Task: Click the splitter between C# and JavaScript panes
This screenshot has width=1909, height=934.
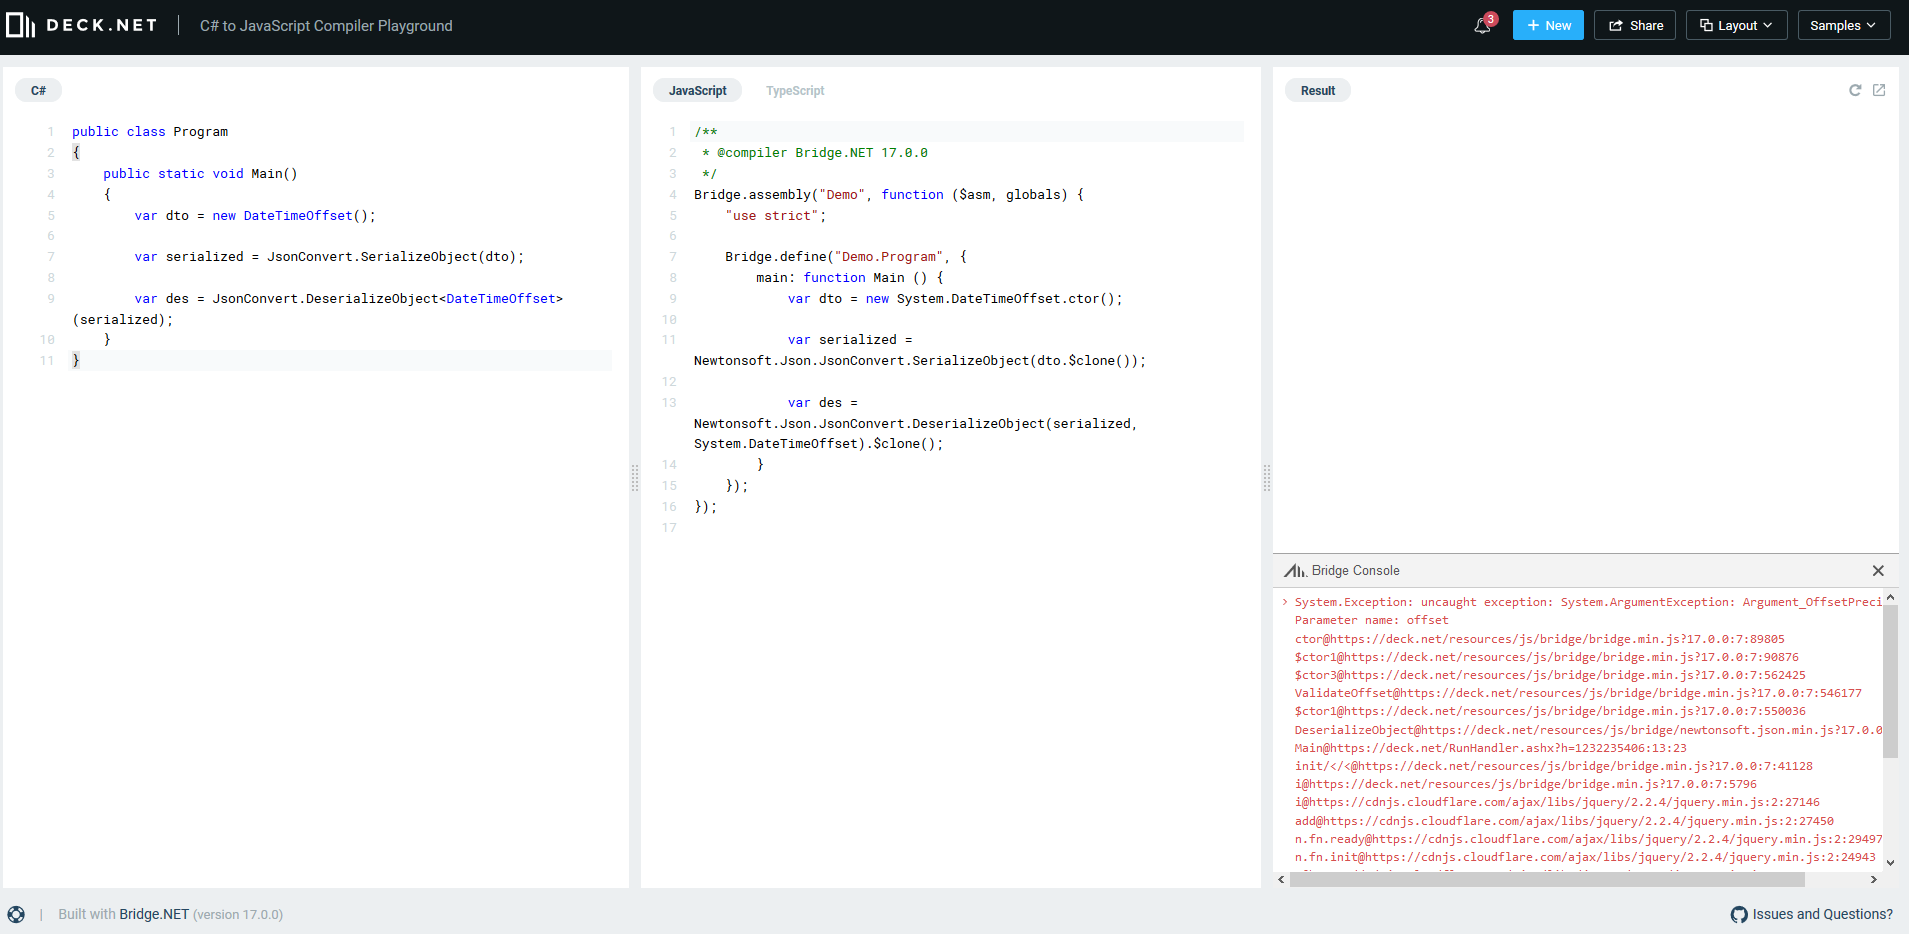Action: [x=635, y=478]
